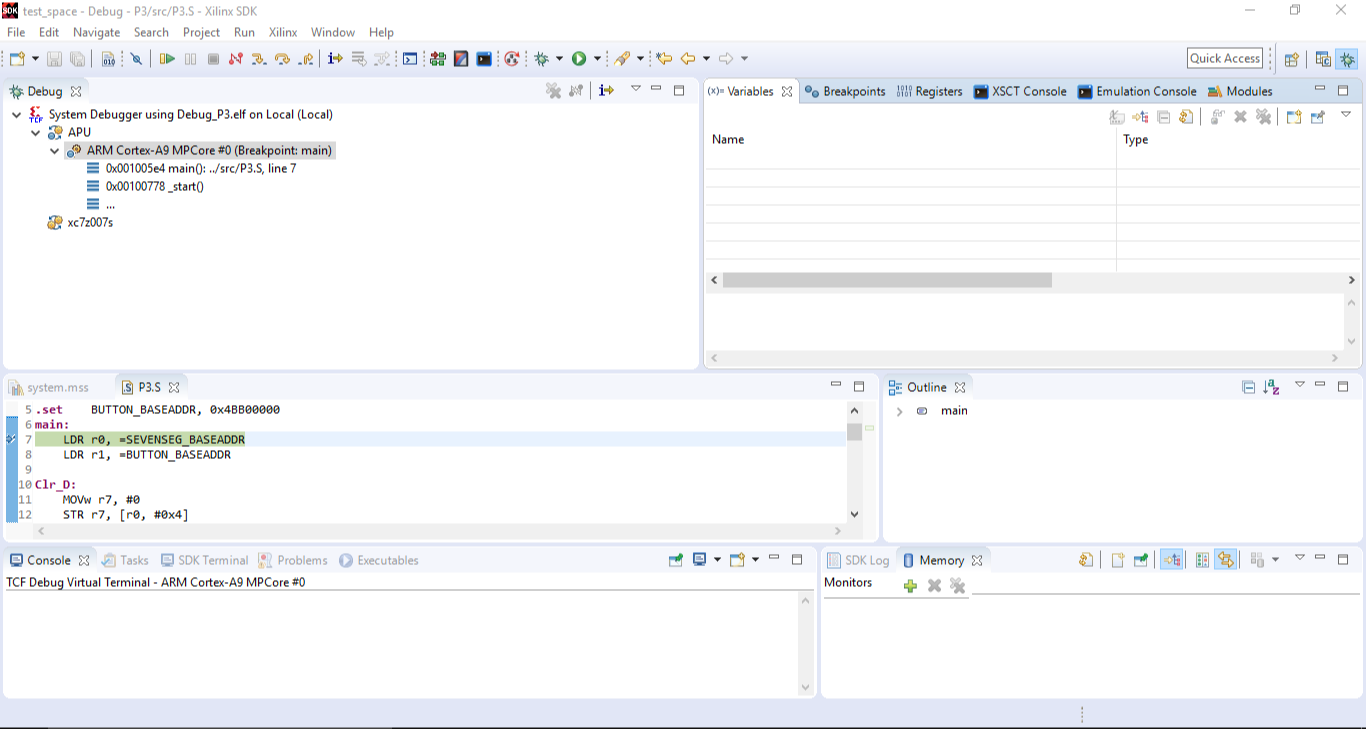Open the Back navigation history dropdown
Viewport: 1366px width, 729px height.
pos(706,59)
